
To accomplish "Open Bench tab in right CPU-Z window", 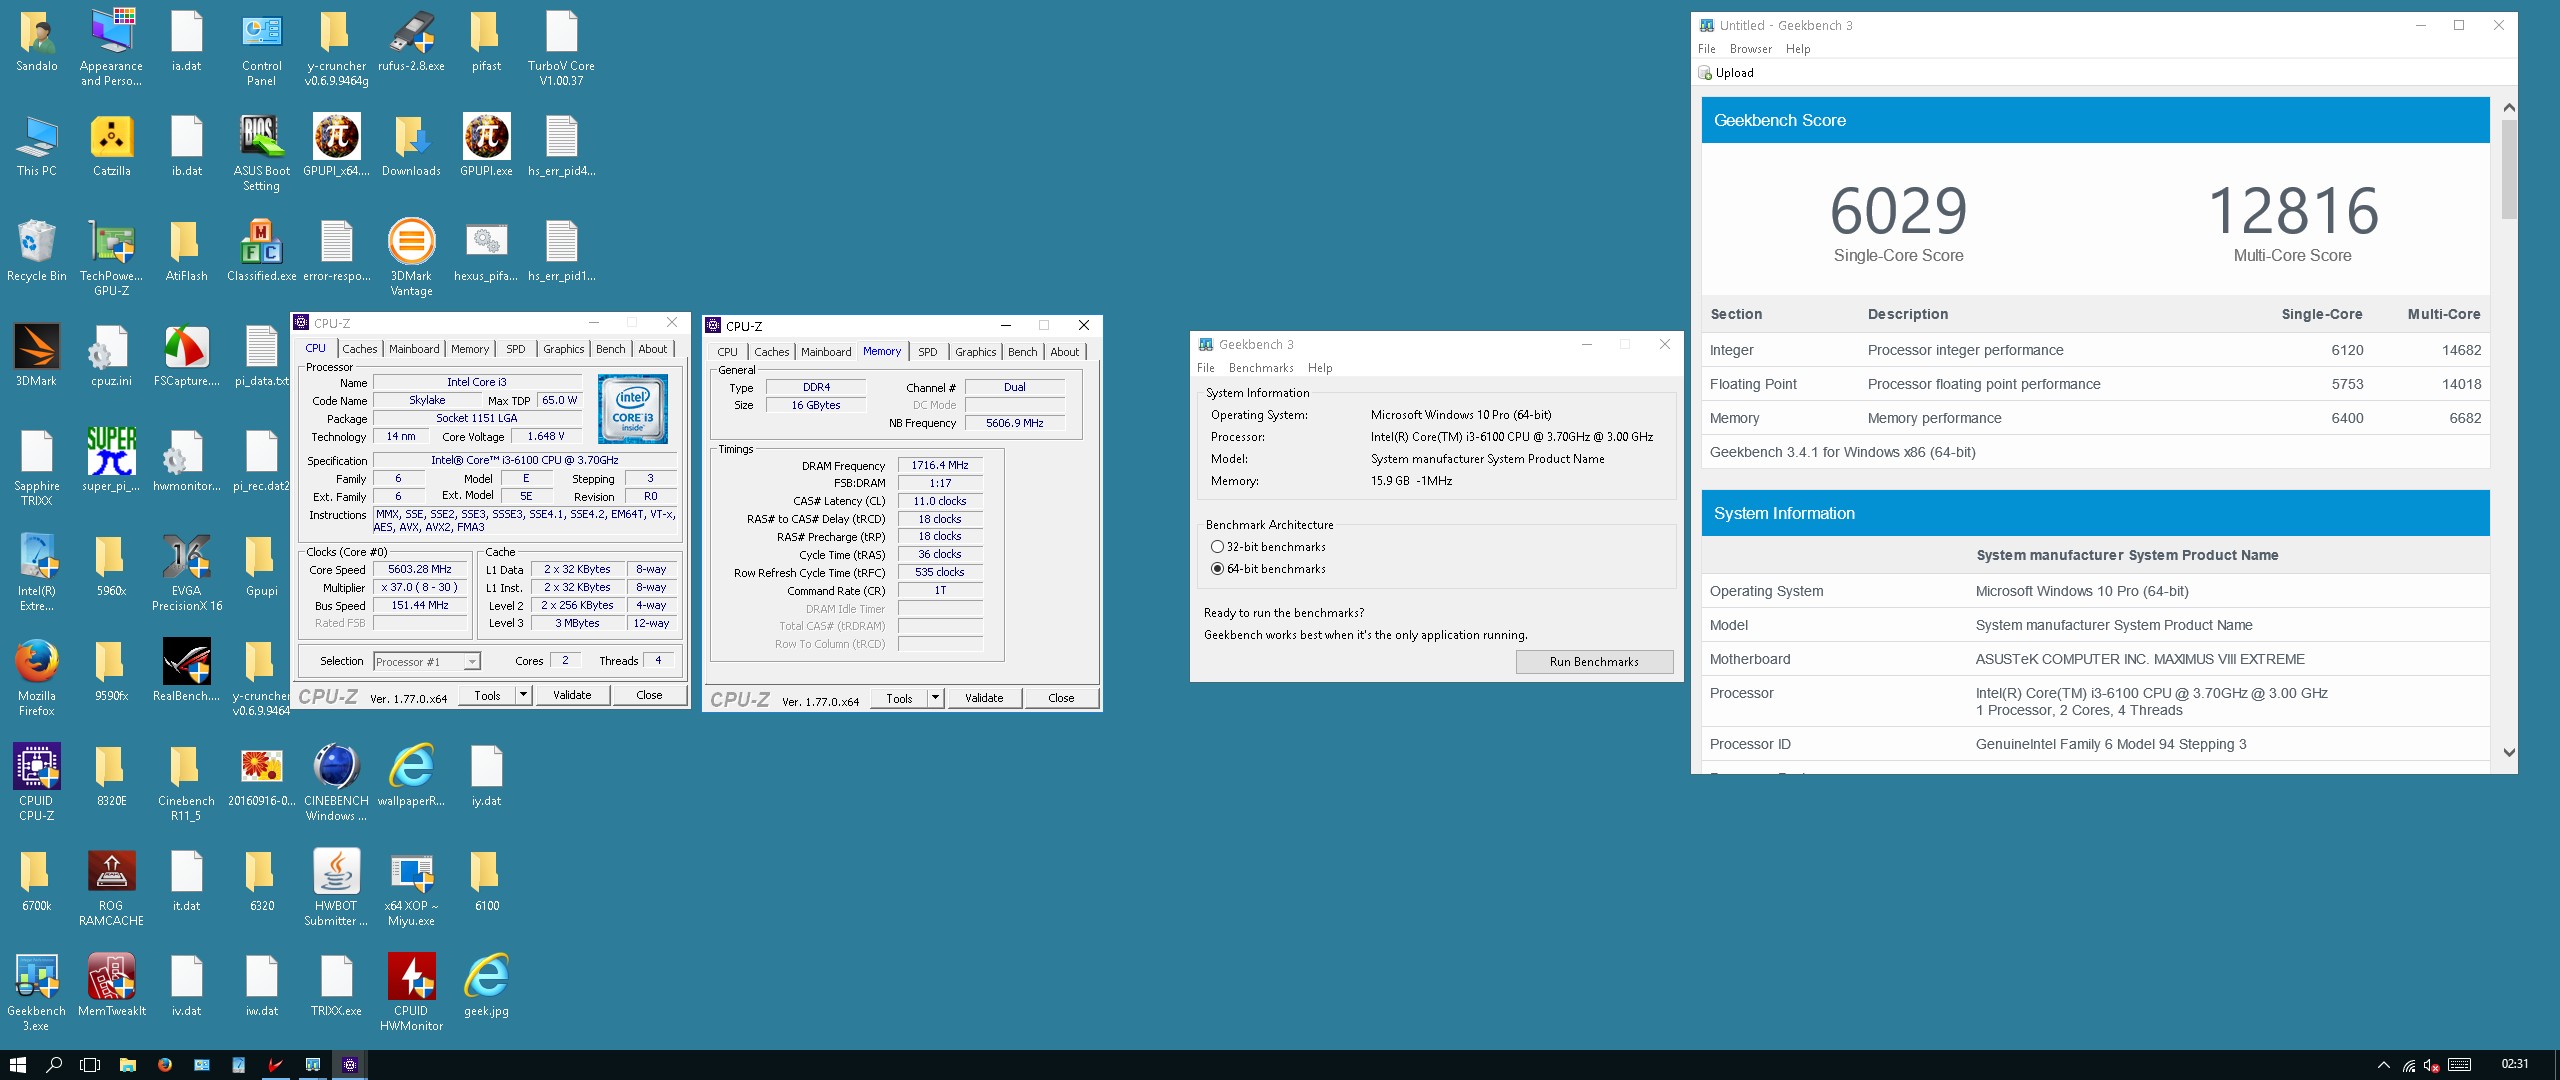I will [x=1022, y=352].
